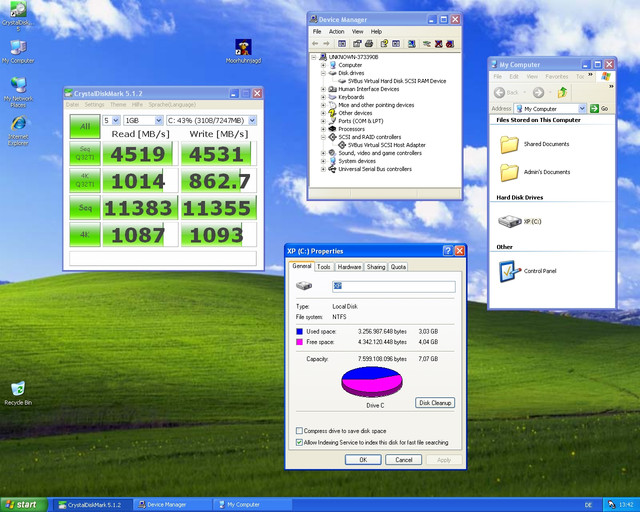640x512 pixels.
Task: Click the Start button
Action: (24, 505)
